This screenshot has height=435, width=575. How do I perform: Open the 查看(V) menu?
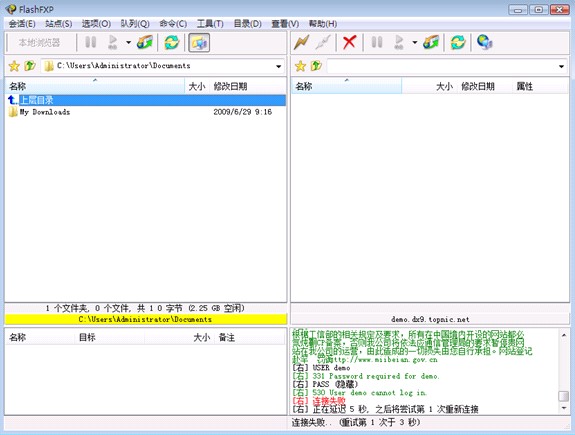pos(285,24)
